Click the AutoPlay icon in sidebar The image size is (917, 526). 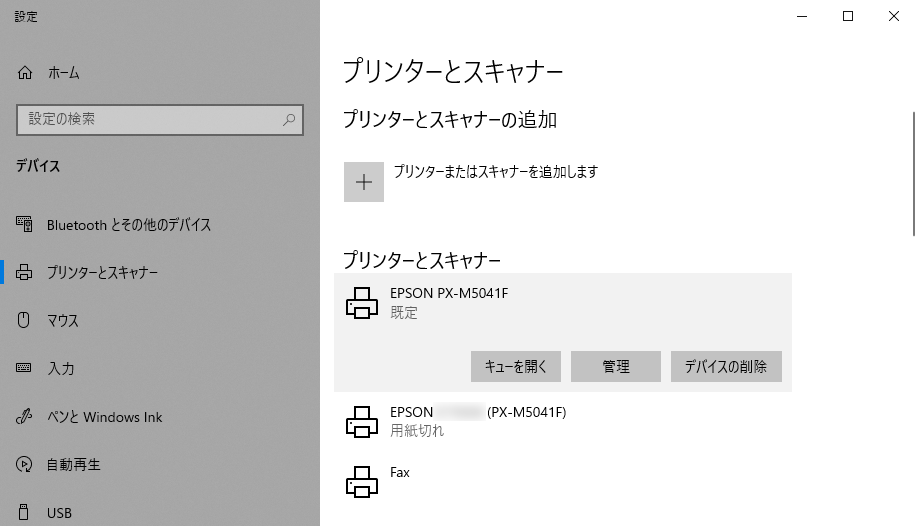25,465
